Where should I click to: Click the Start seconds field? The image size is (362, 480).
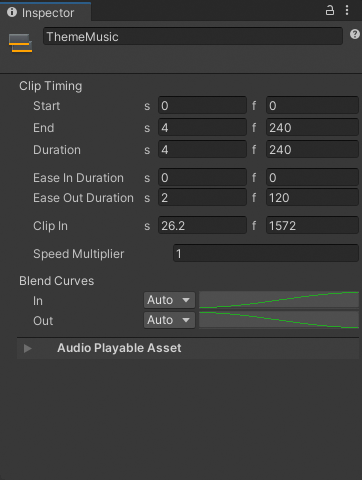click(x=202, y=106)
